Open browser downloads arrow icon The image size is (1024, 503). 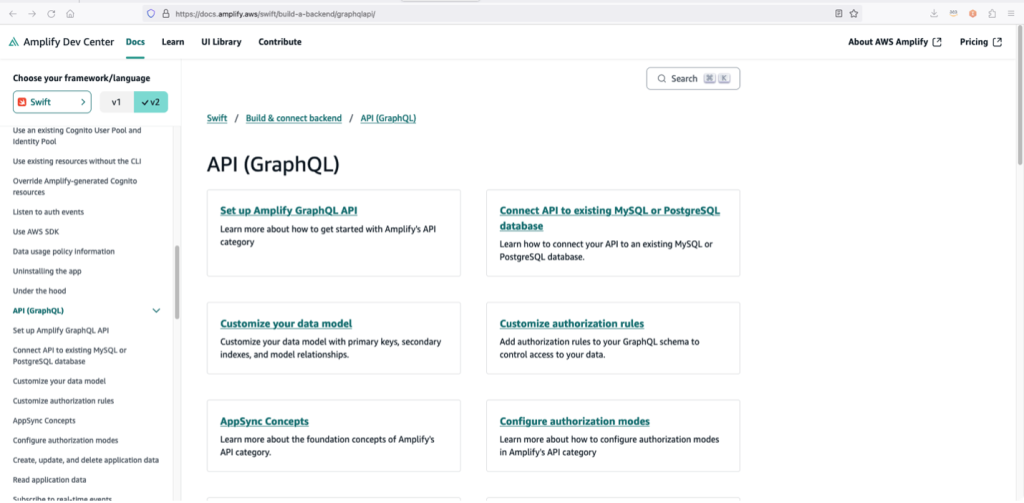[934, 13]
